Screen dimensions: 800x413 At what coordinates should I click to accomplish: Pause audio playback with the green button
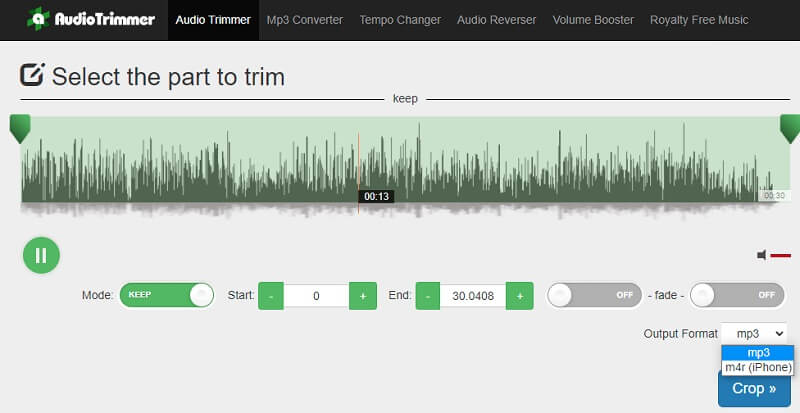[x=41, y=255]
